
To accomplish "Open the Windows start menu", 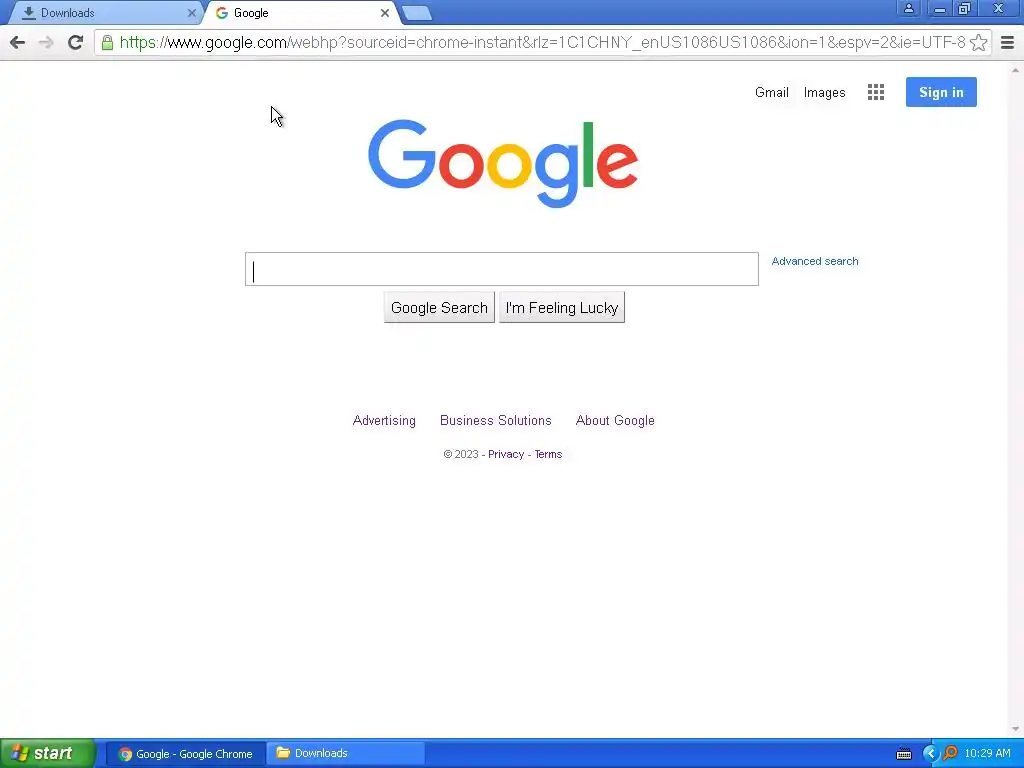I will pos(48,754).
